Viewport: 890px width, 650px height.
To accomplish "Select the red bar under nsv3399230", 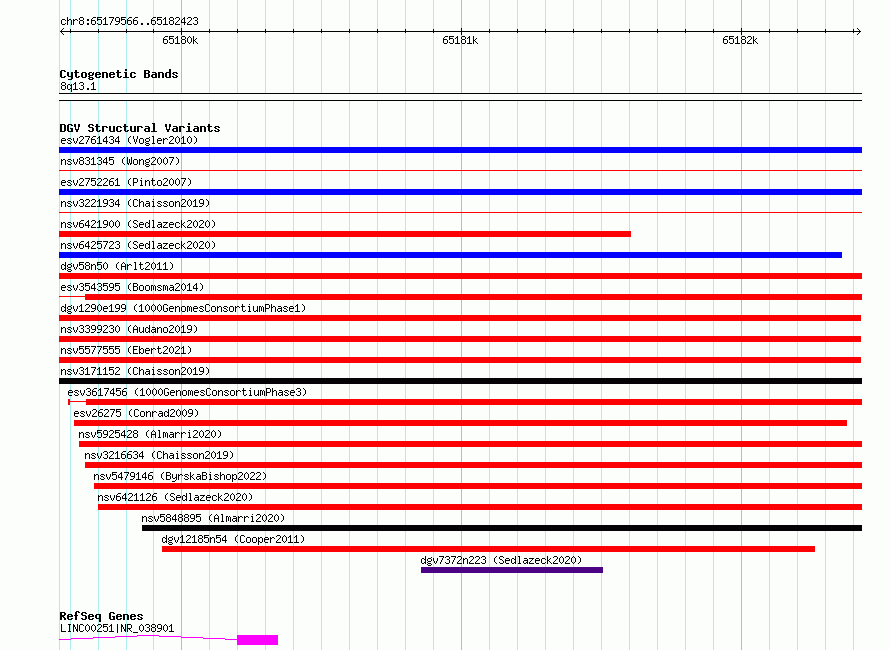I will point(460,339).
